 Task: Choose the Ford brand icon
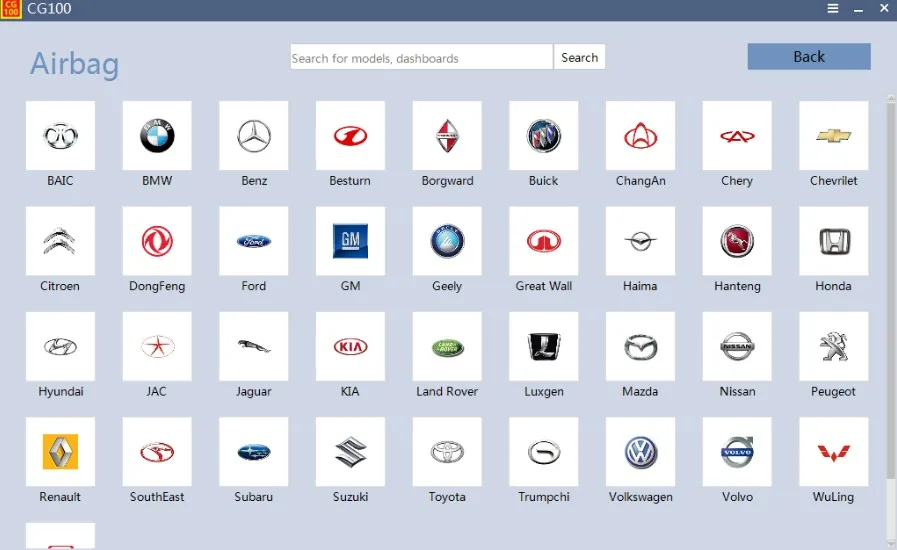[x=253, y=241]
